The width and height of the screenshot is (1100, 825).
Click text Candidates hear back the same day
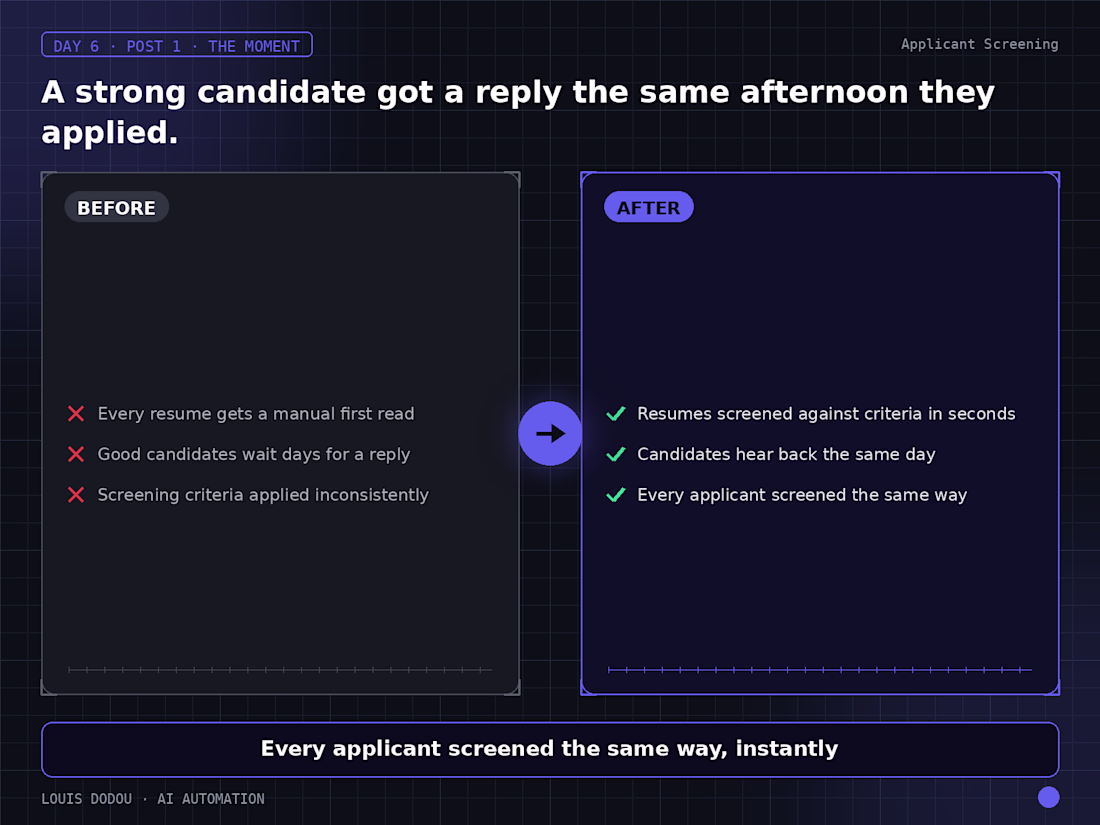click(786, 455)
